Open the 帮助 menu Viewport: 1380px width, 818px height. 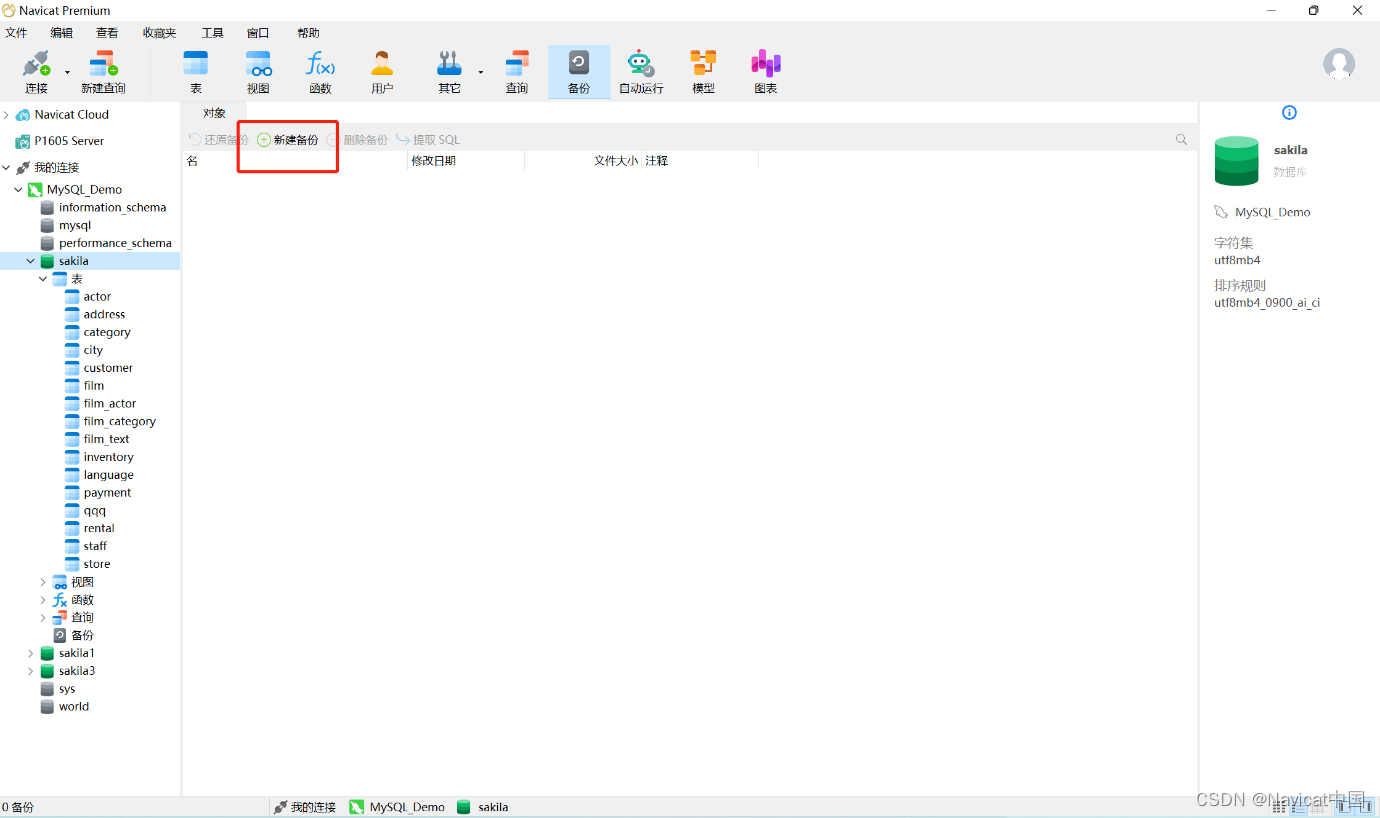[x=308, y=33]
